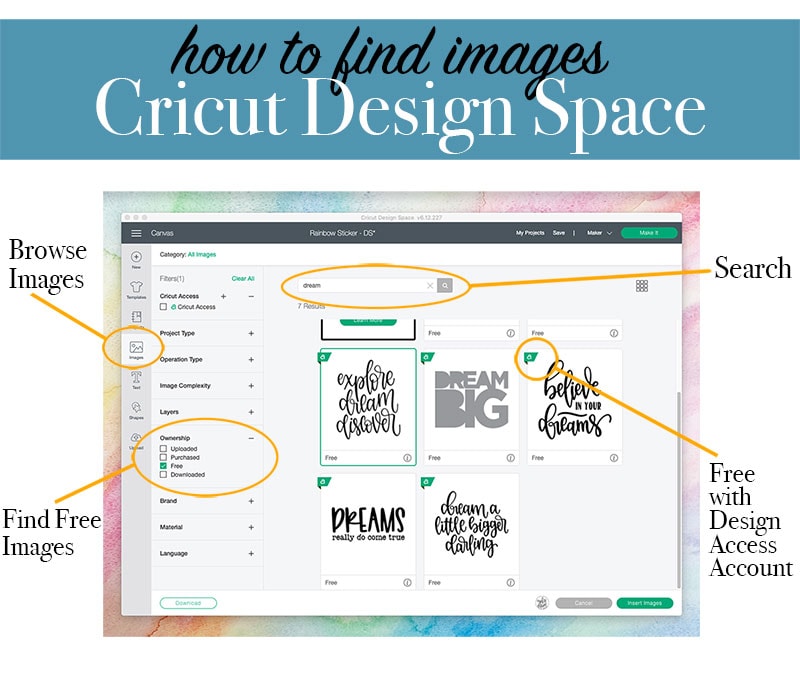Open the hamburger menu beside Canvas
The width and height of the screenshot is (800, 675).
(136, 233)
